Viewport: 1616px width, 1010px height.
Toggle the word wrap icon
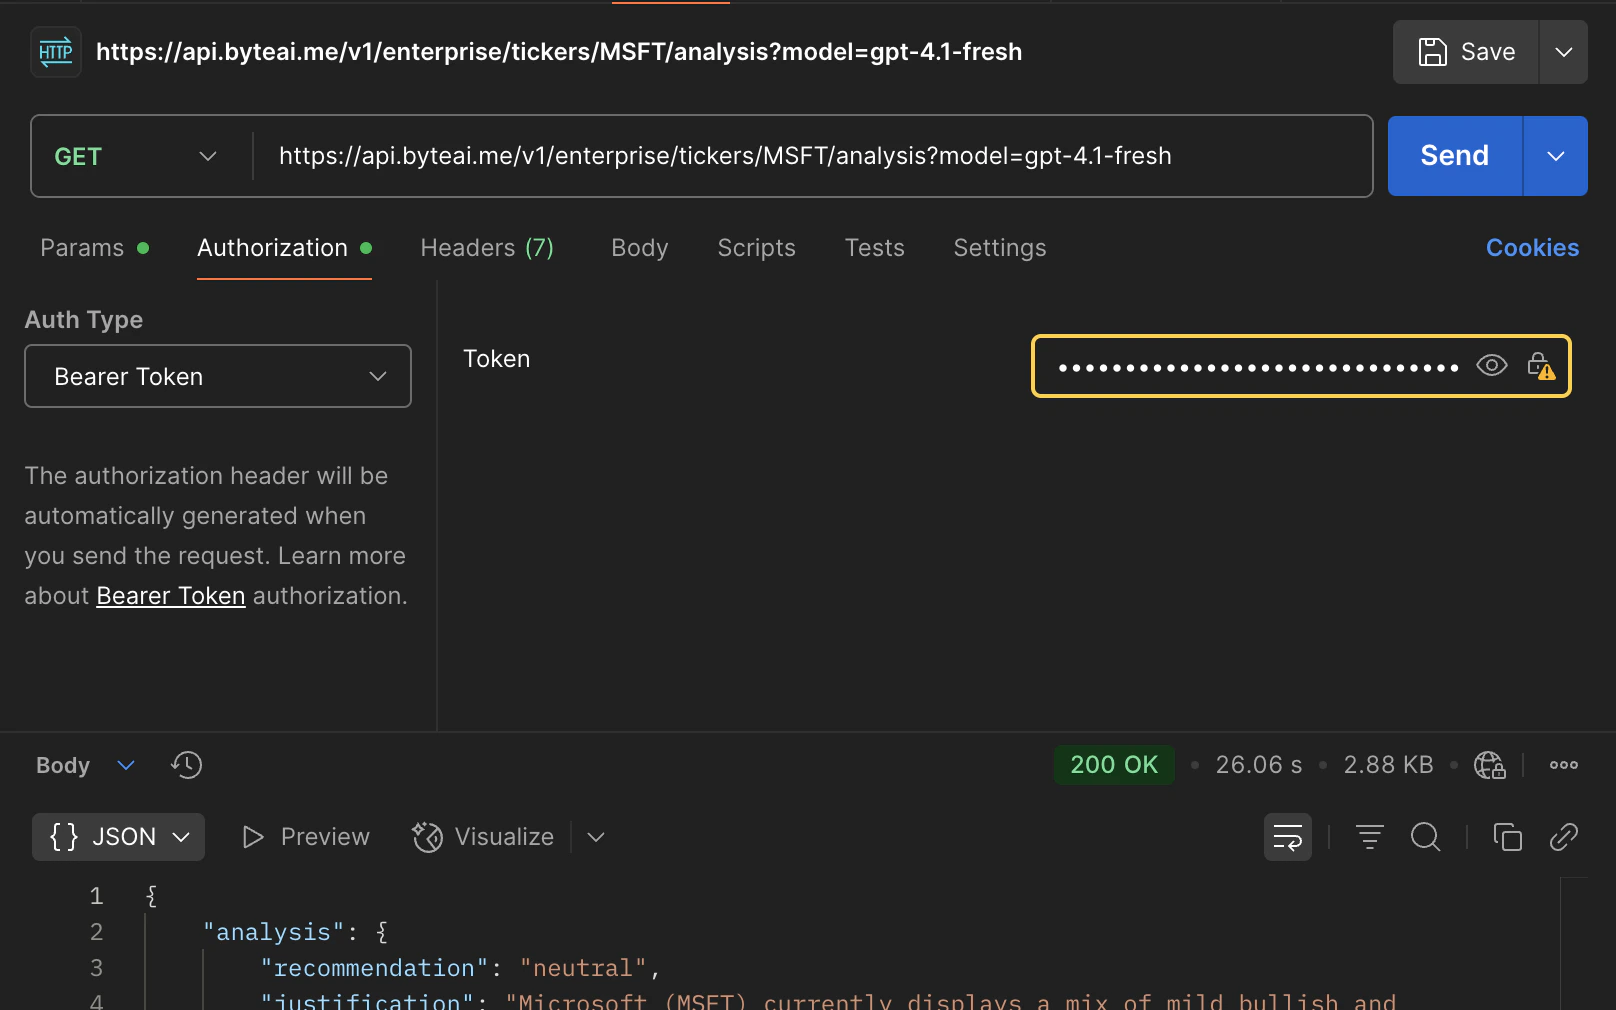click(x=1288, y=837)
